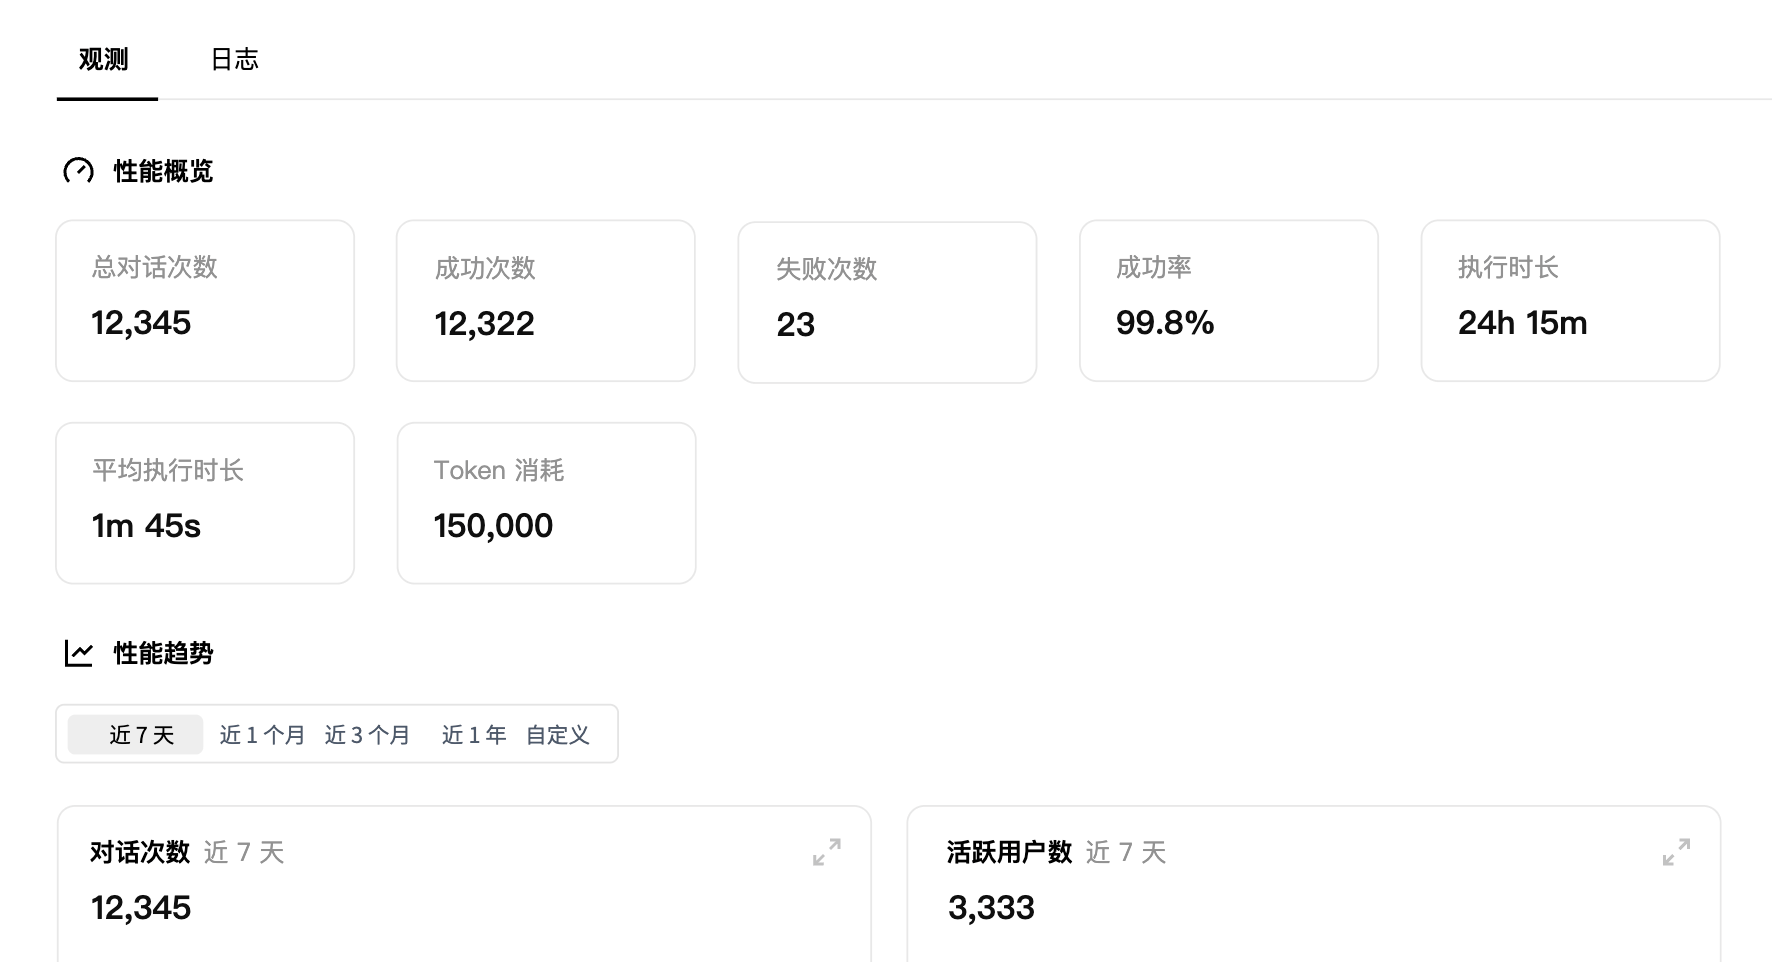Image resolution: width=1772 pixels, height=962 pixels.
Task: Select the 近 3 个月 time range
Action: [x=367, y=735]
